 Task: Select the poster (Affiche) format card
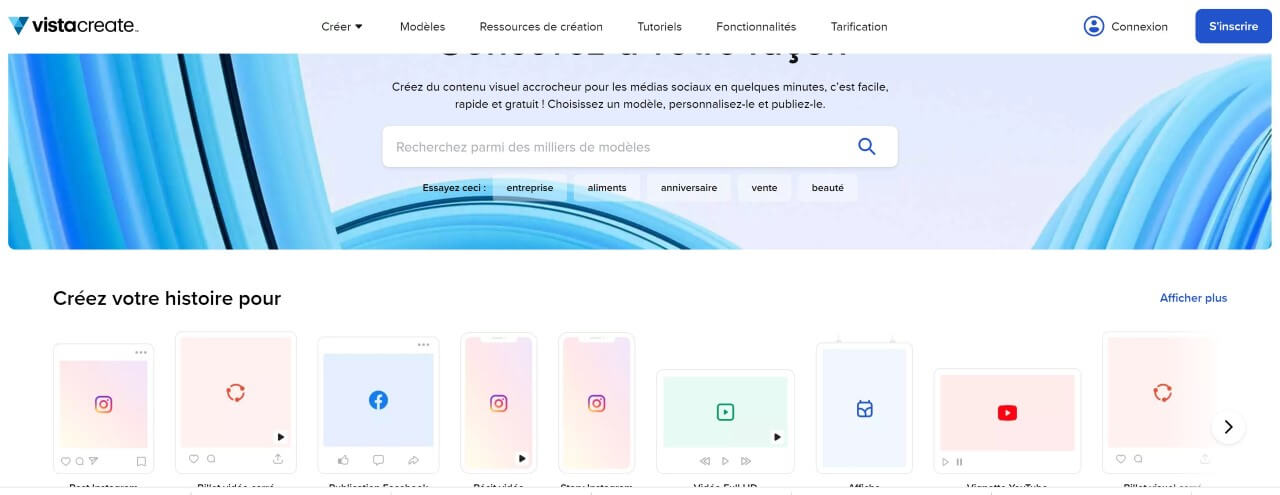point(864,409)
